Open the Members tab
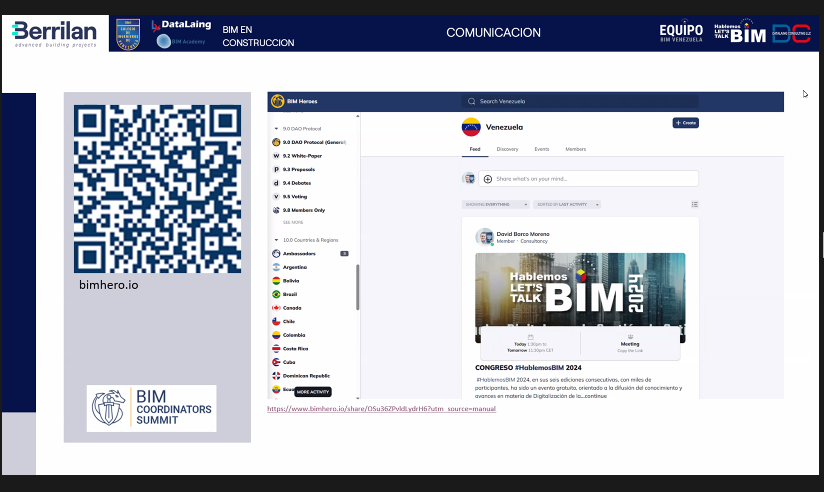Viewport: 824px width, 492px height. pyautogui.click(x=575, y=149)
